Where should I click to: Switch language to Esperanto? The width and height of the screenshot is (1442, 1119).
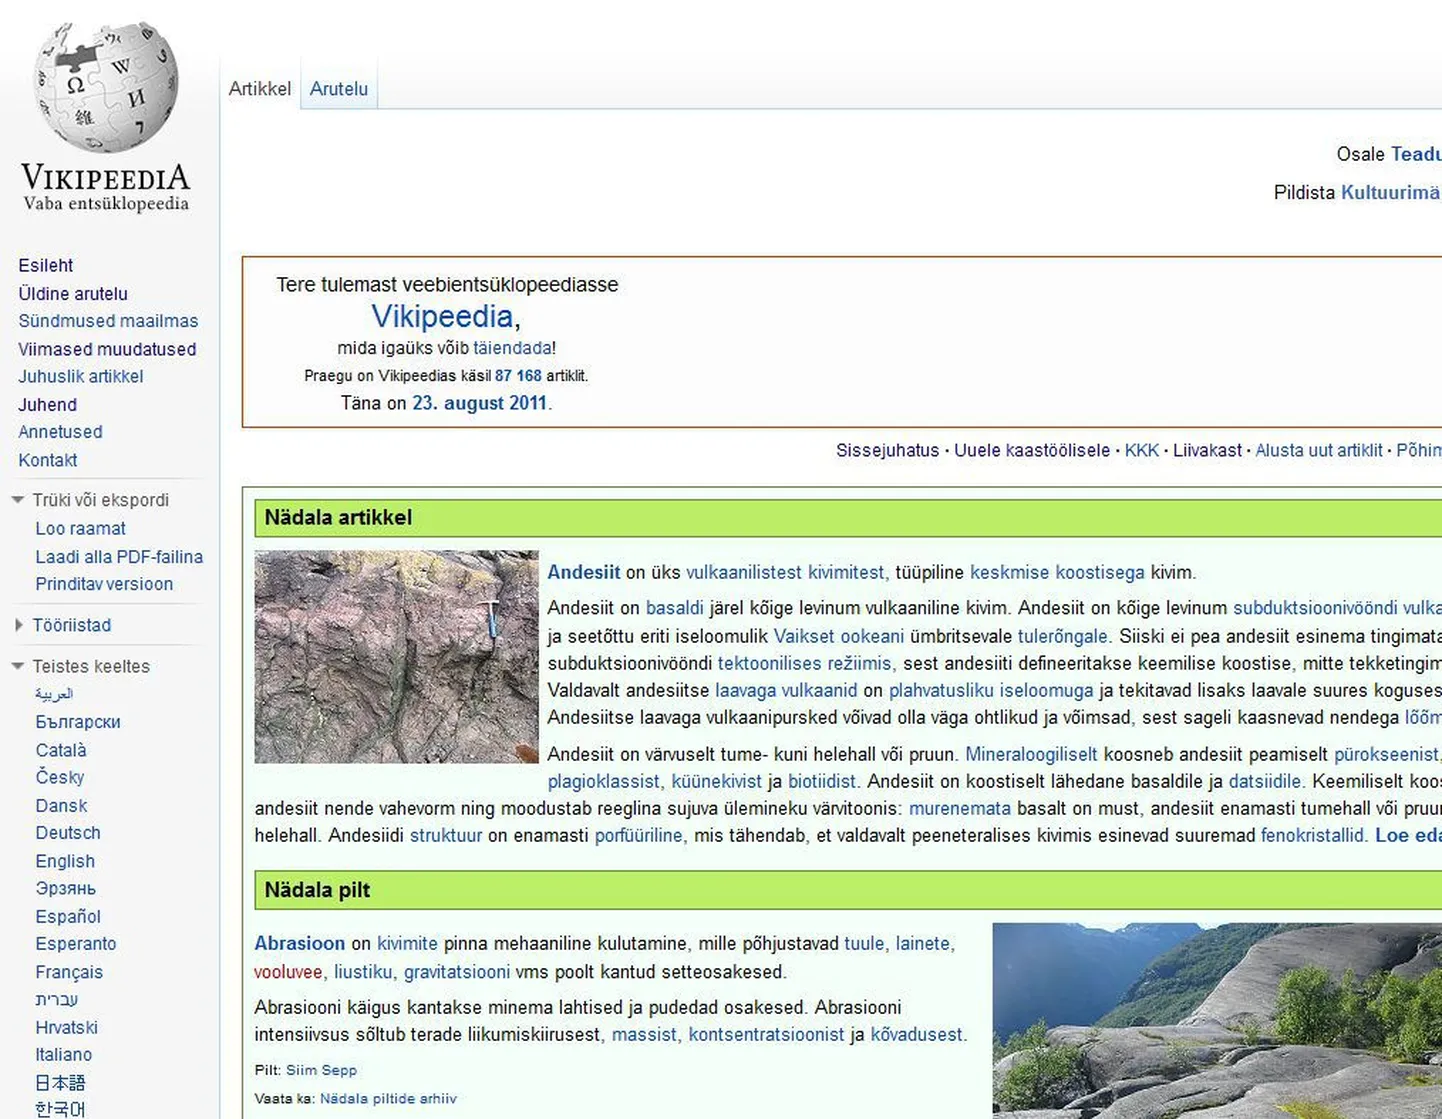(76, 944)
